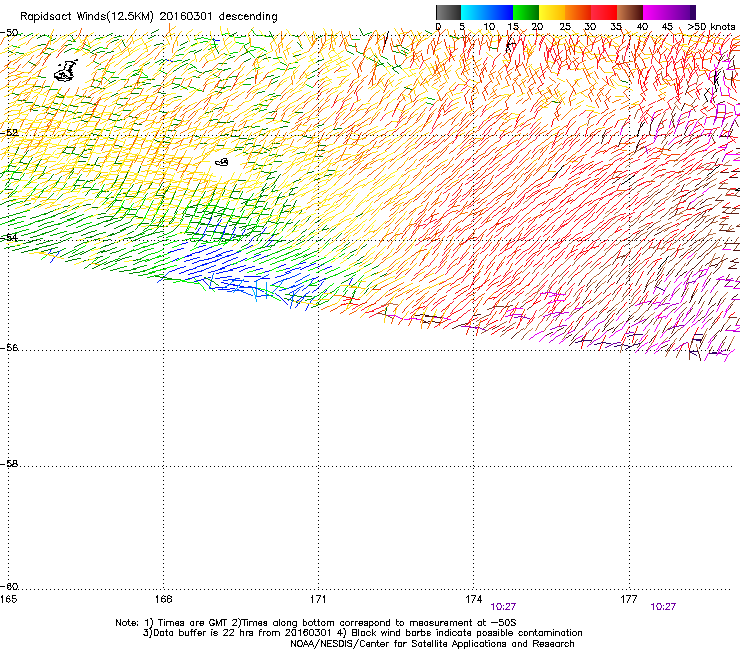Viewport: 740px width, 650px height.
Task: Click the 'NOAA/NESDIS/Center for Satellite Applications' credit
Action: click(432, 644)
